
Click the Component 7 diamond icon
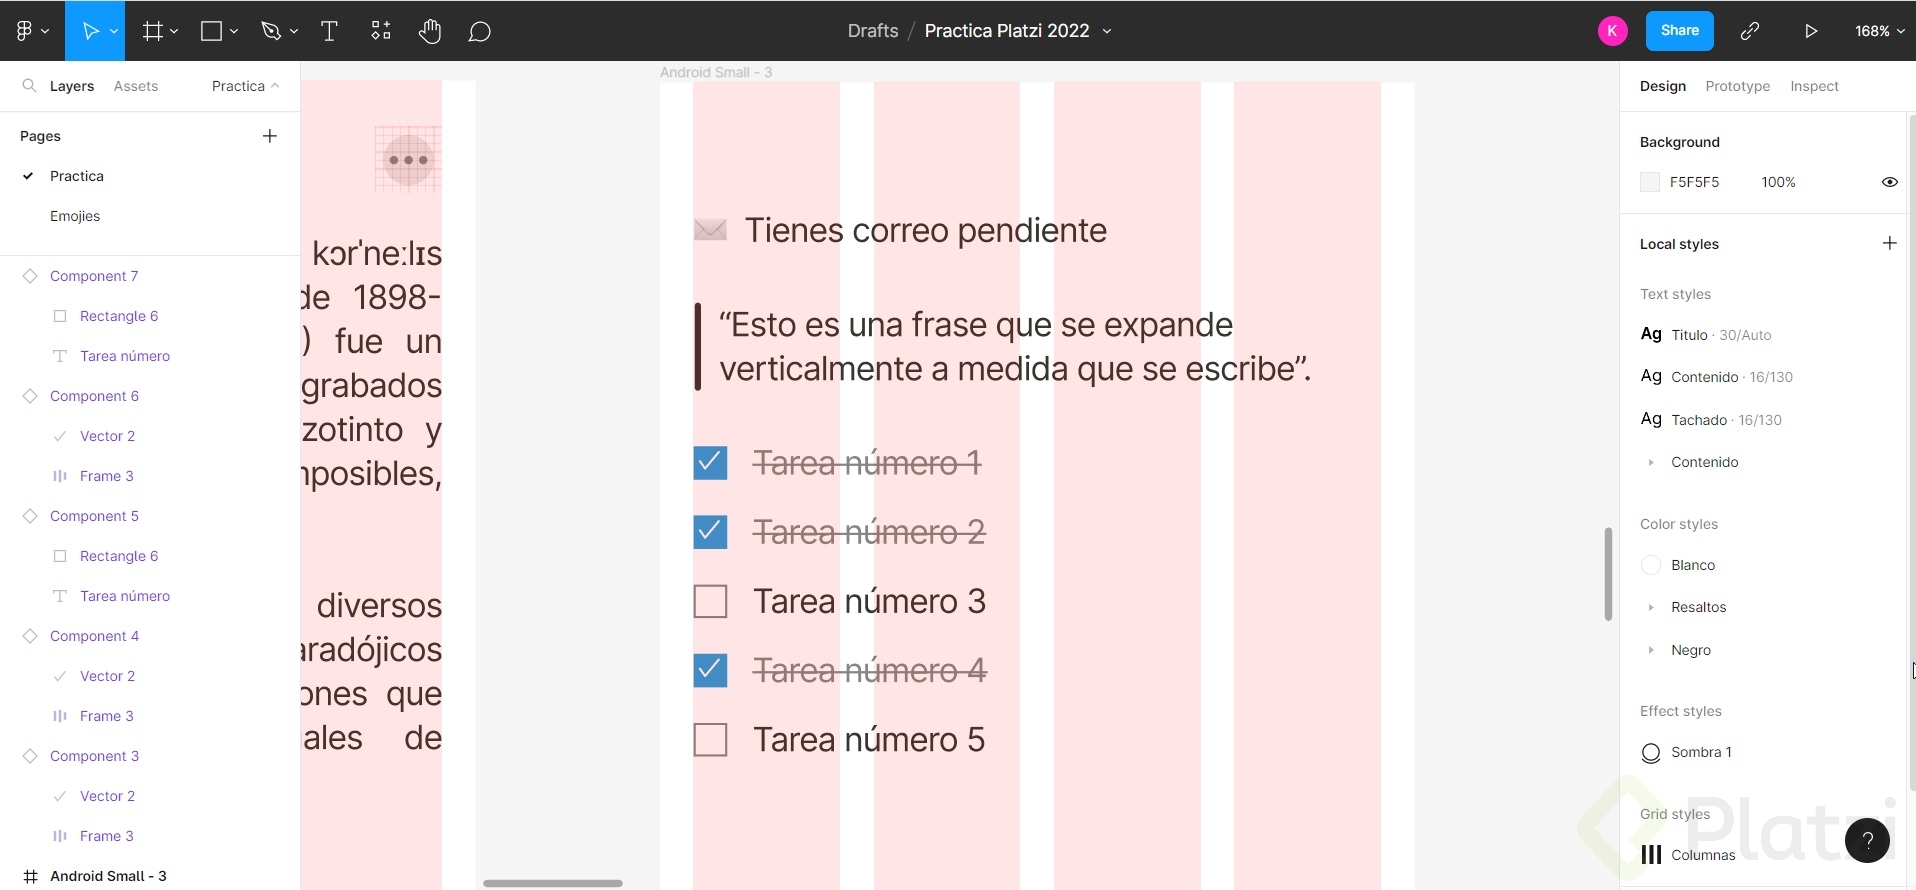coord(30,276)
